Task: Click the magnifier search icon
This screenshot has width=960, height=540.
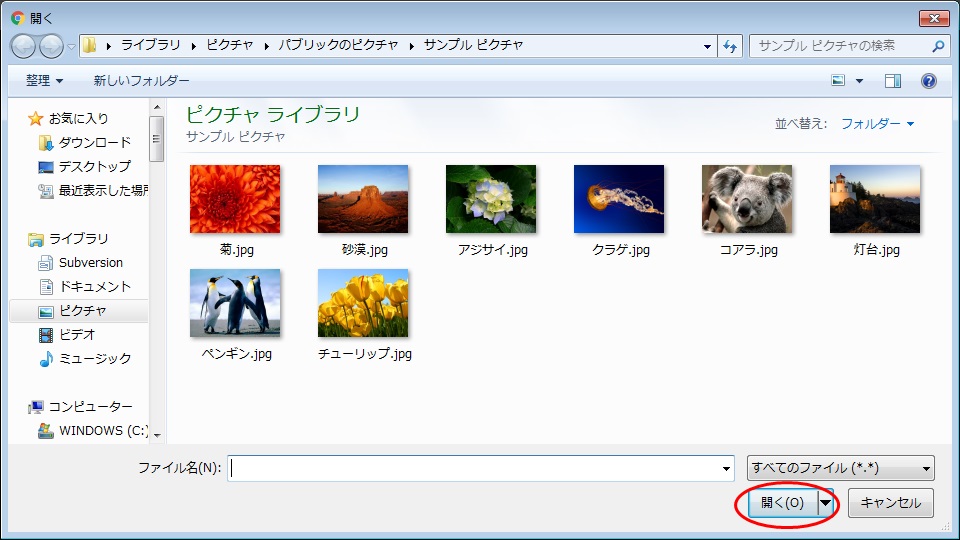Action: [x=938, y=46]
